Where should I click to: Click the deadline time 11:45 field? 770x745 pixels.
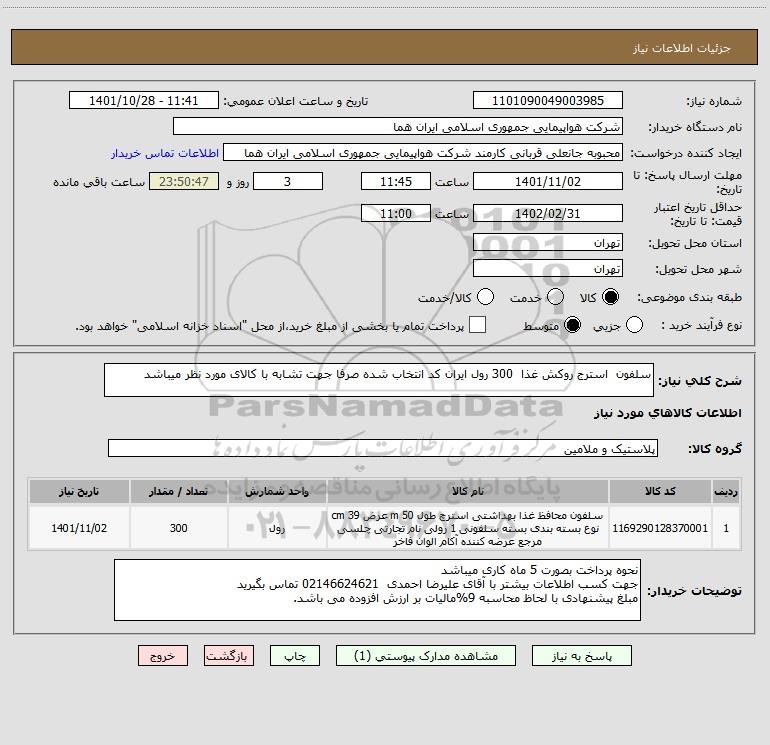point(396,181)
